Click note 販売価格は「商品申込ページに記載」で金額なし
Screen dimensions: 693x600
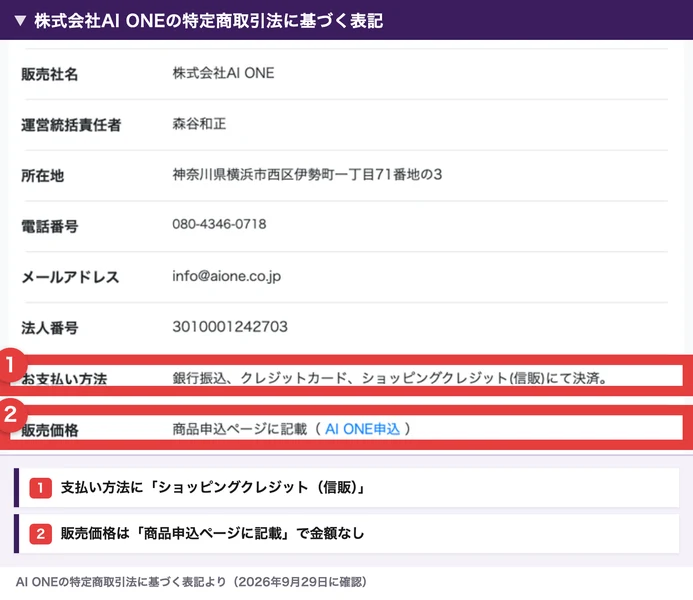pos(212,533)
